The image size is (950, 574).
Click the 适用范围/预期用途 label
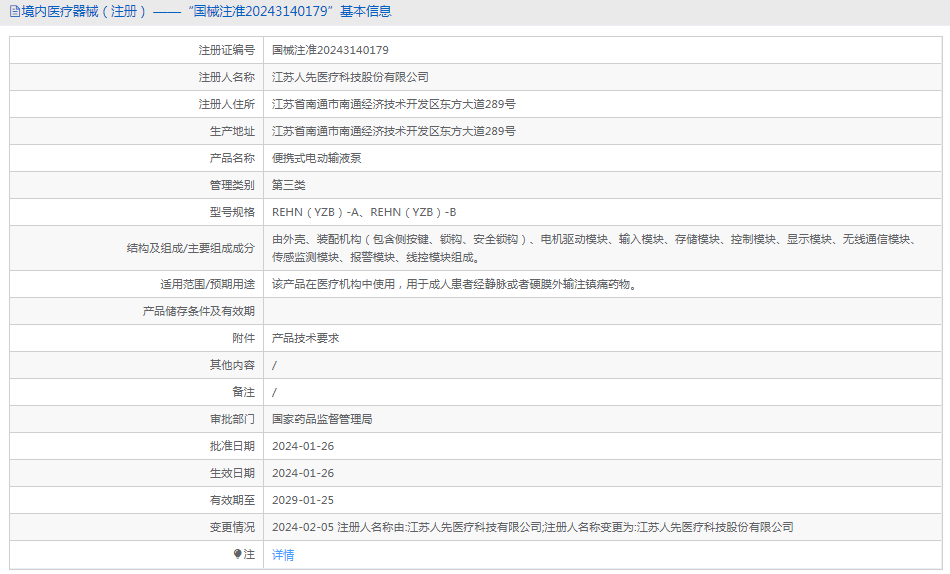pos(208,284)
